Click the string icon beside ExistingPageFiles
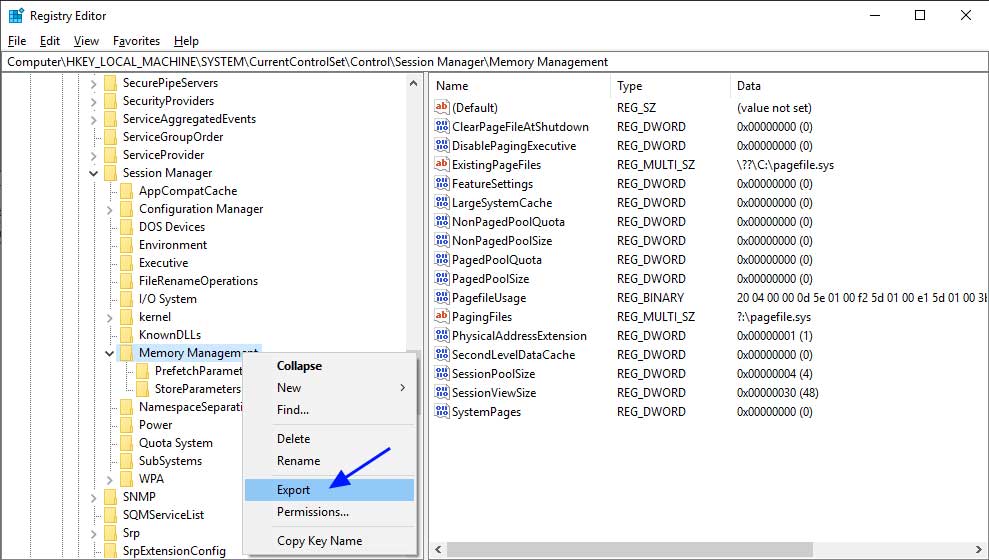 pyautogui.click(x=442, y=165)
